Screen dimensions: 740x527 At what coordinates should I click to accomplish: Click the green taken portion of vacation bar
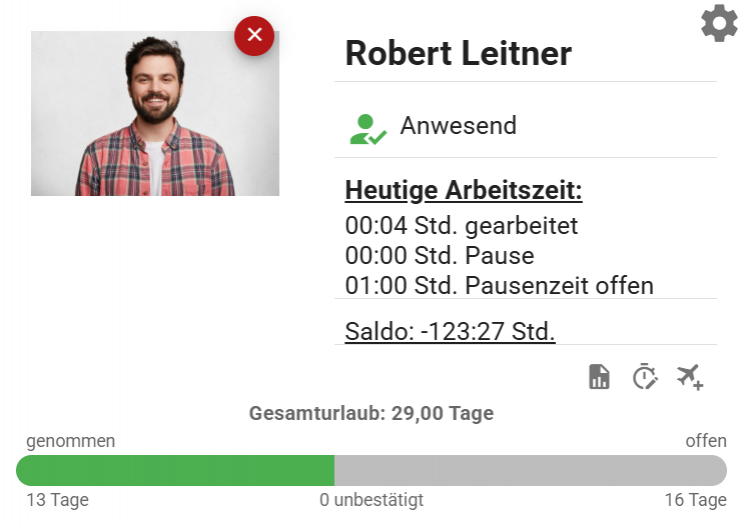click(175, 471)
